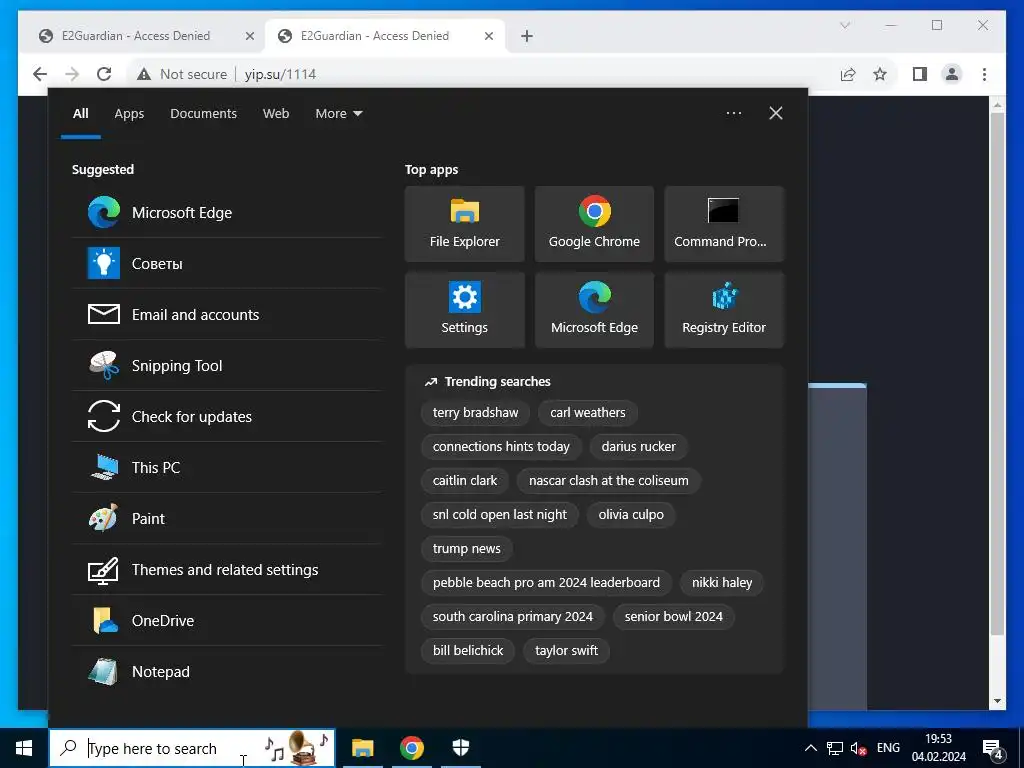Open Chrome three-dot menu
This screenshot has width=1024, height=768.
click(x=984, y=74)
